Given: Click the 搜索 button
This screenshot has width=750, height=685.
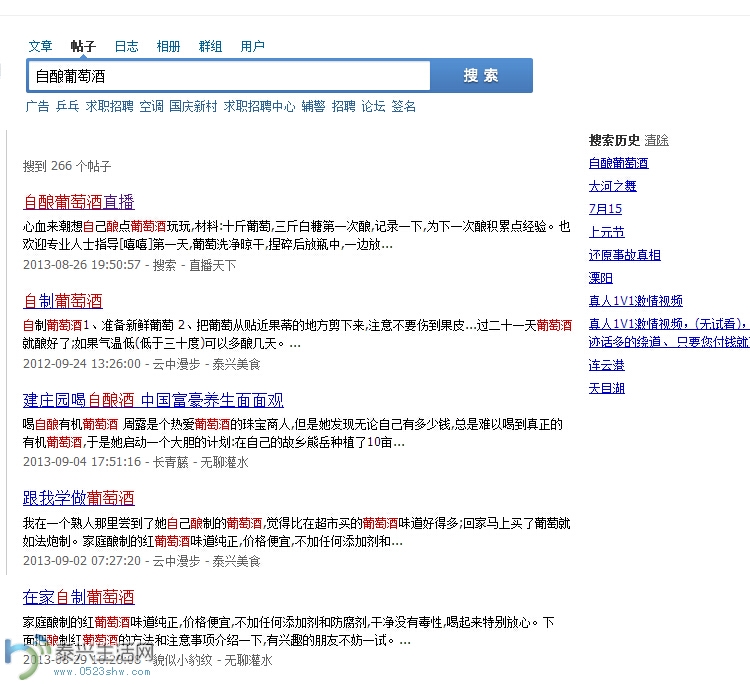Looking at the screenshot, I should pos(481,76).
